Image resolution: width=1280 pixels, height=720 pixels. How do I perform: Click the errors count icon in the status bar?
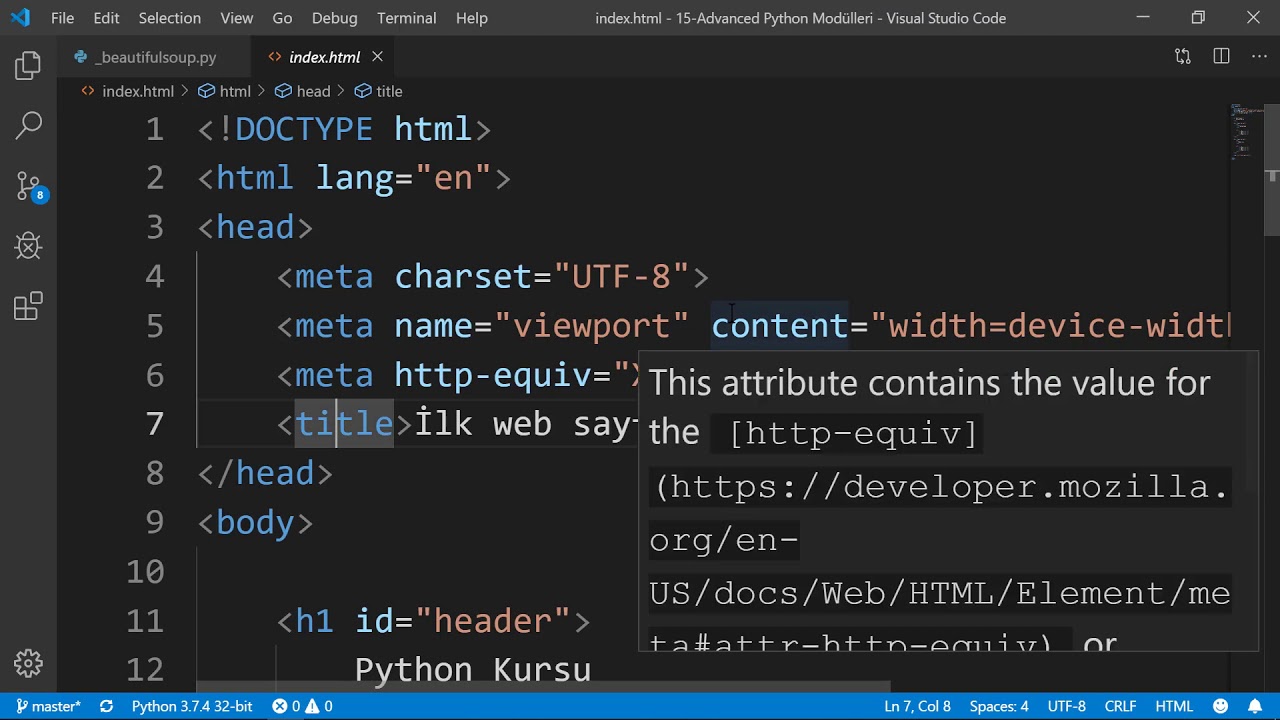point(280,706)
